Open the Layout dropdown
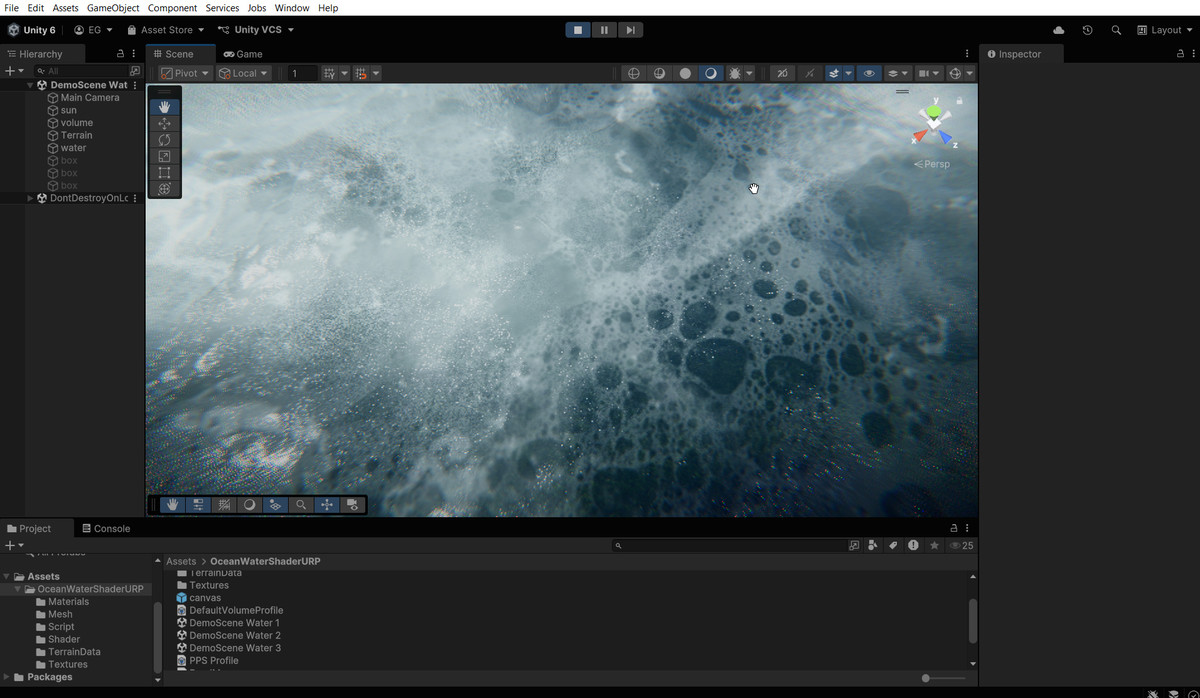1200x698 pixels. pos(1165,30)
